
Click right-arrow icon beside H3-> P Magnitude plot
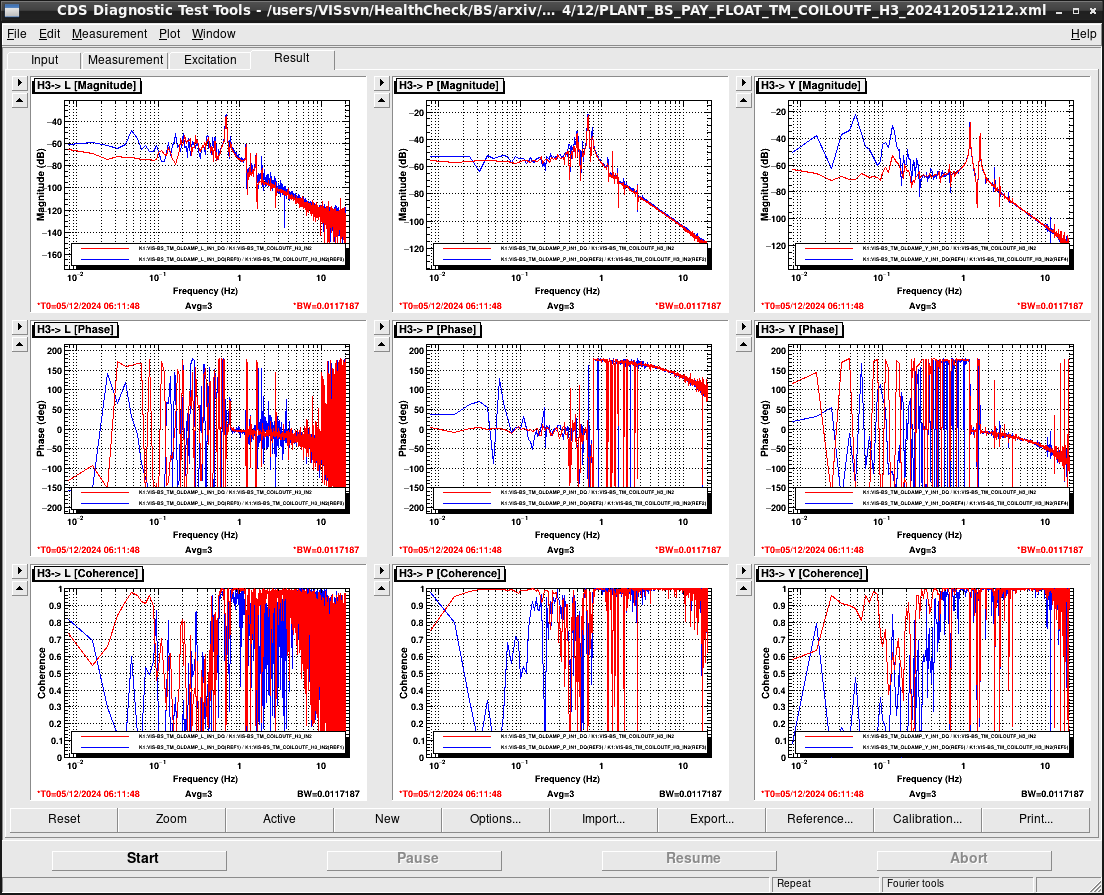point(382,83)
